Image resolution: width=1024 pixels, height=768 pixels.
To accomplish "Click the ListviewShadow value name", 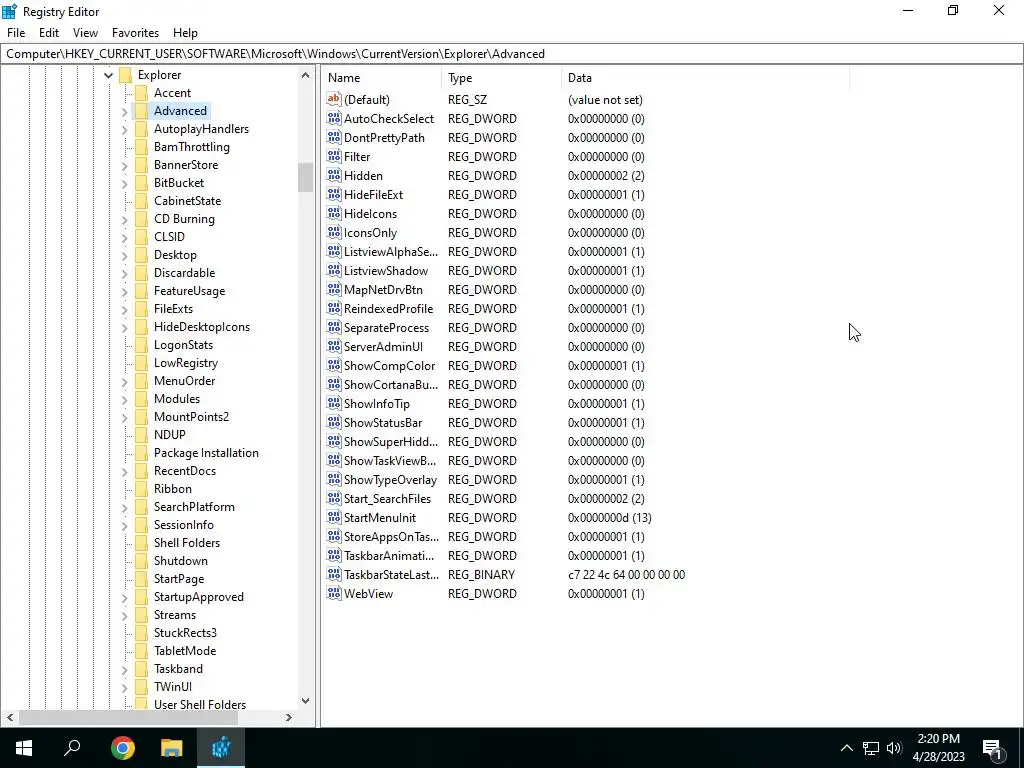I will [x=386, y=271].
